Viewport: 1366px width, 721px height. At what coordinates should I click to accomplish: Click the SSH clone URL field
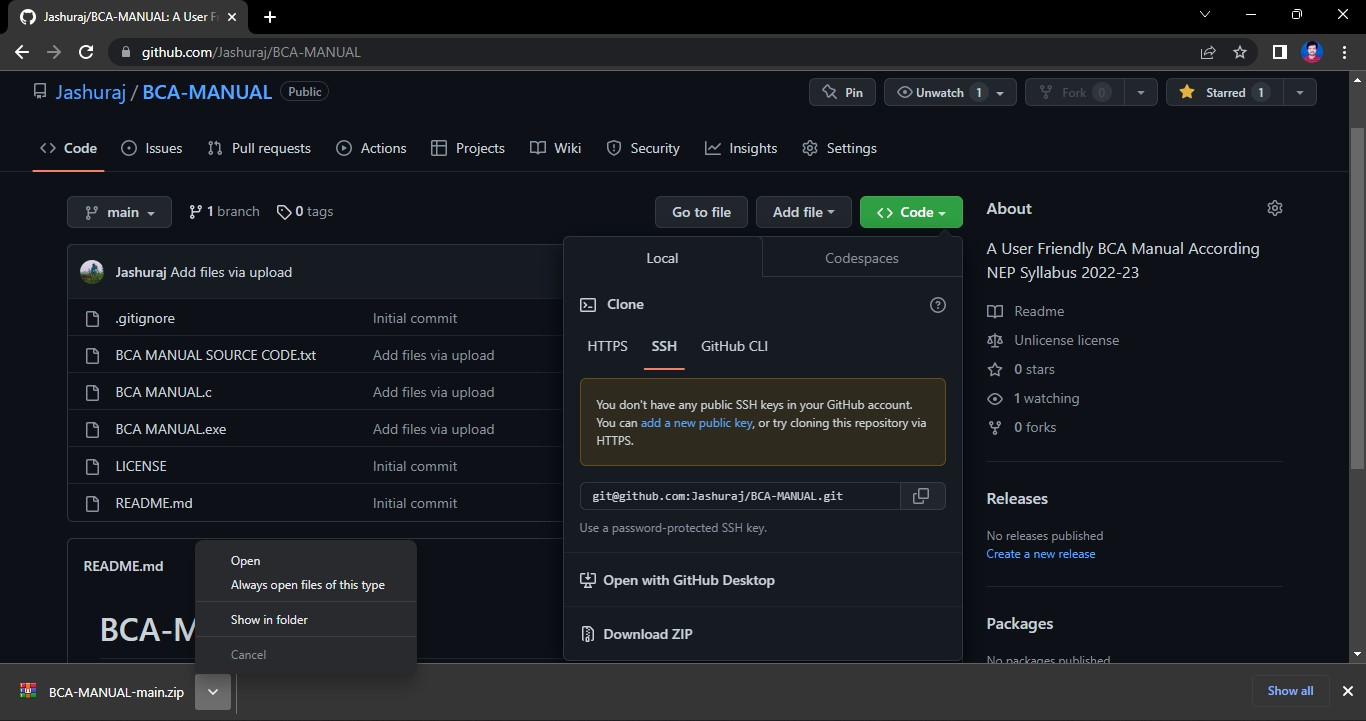click(740, 496)
